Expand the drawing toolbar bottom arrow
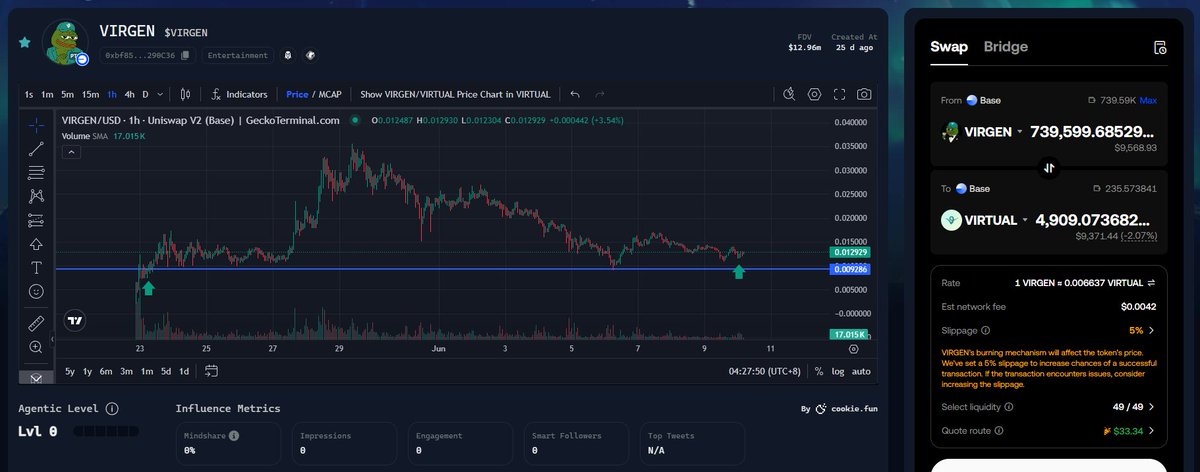 coord(36,378)
